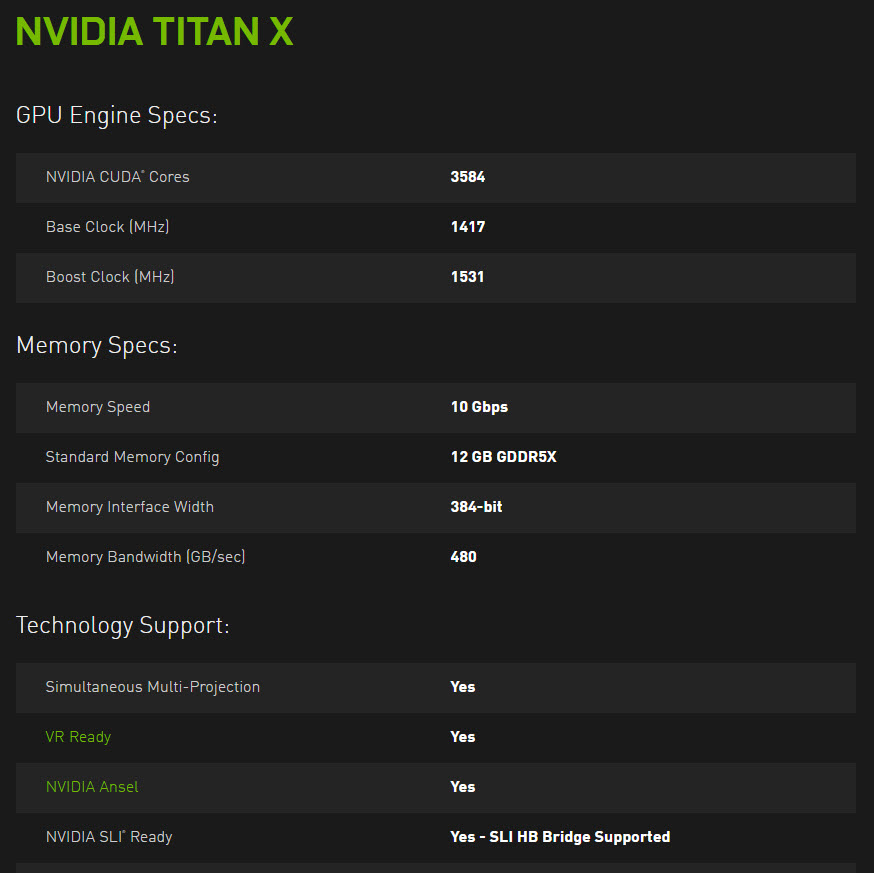
Task: Click the 10 Gbps memory speed value
Action: [479, 407]
